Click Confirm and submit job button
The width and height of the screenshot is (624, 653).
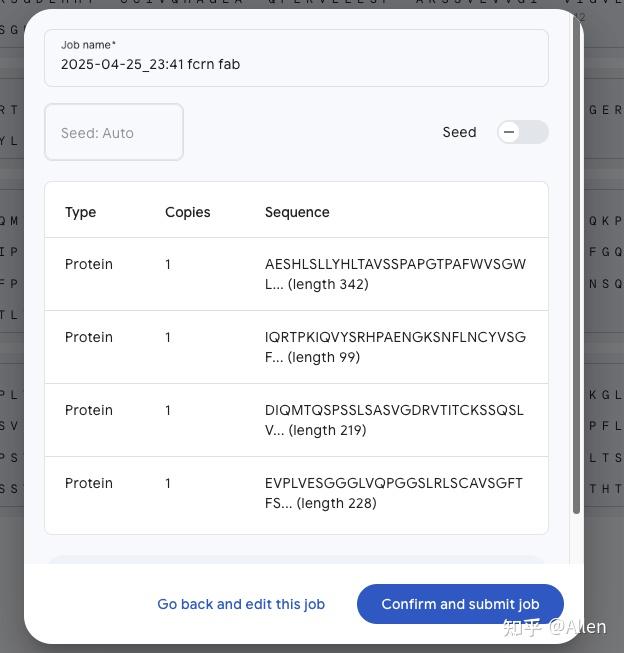460,604
